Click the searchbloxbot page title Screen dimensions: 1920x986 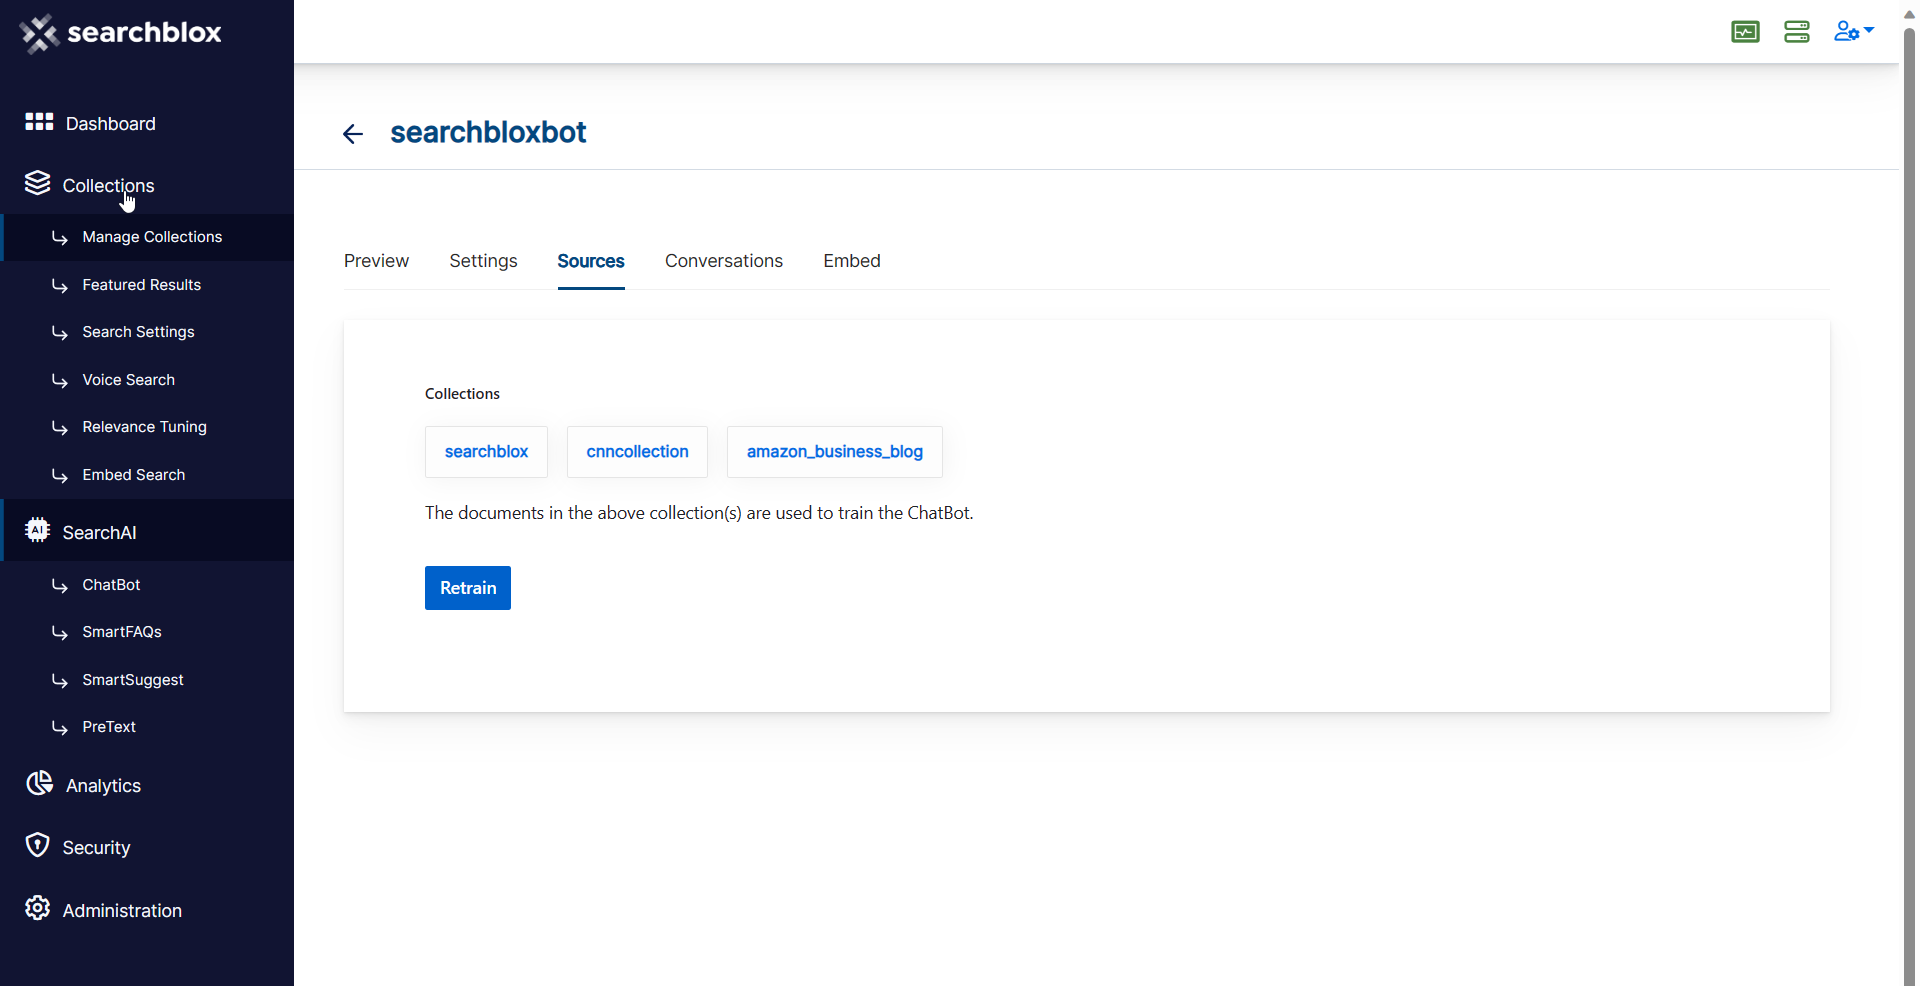tap(488, 132)
